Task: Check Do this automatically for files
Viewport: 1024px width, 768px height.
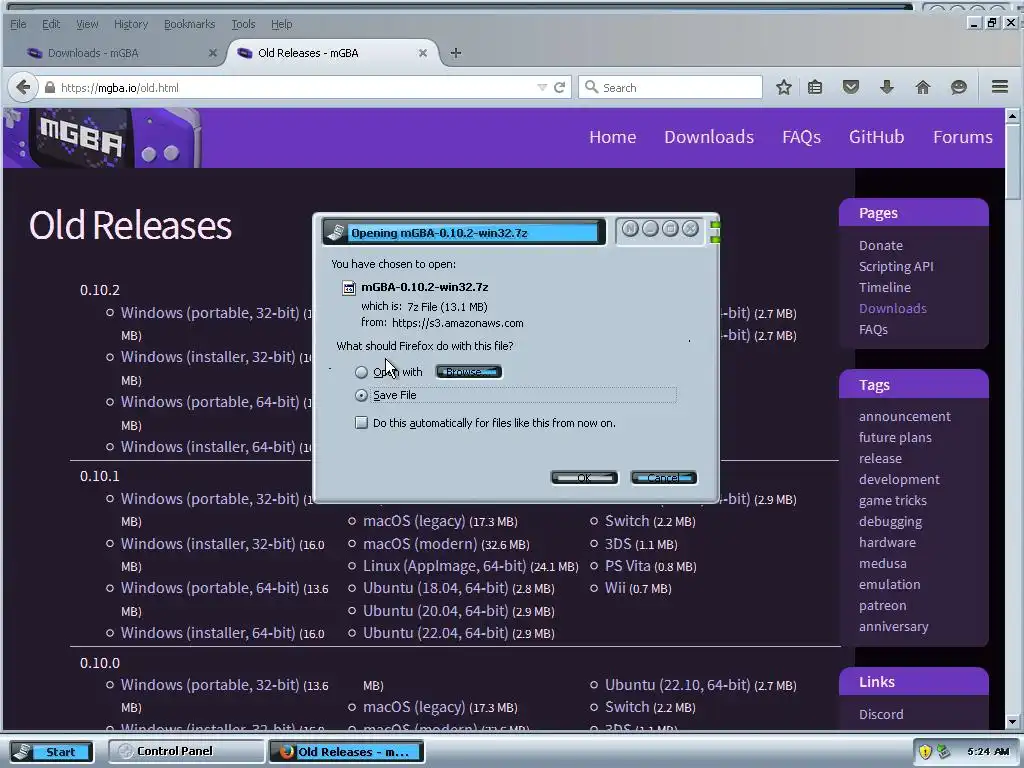Action: coord(361,423)
